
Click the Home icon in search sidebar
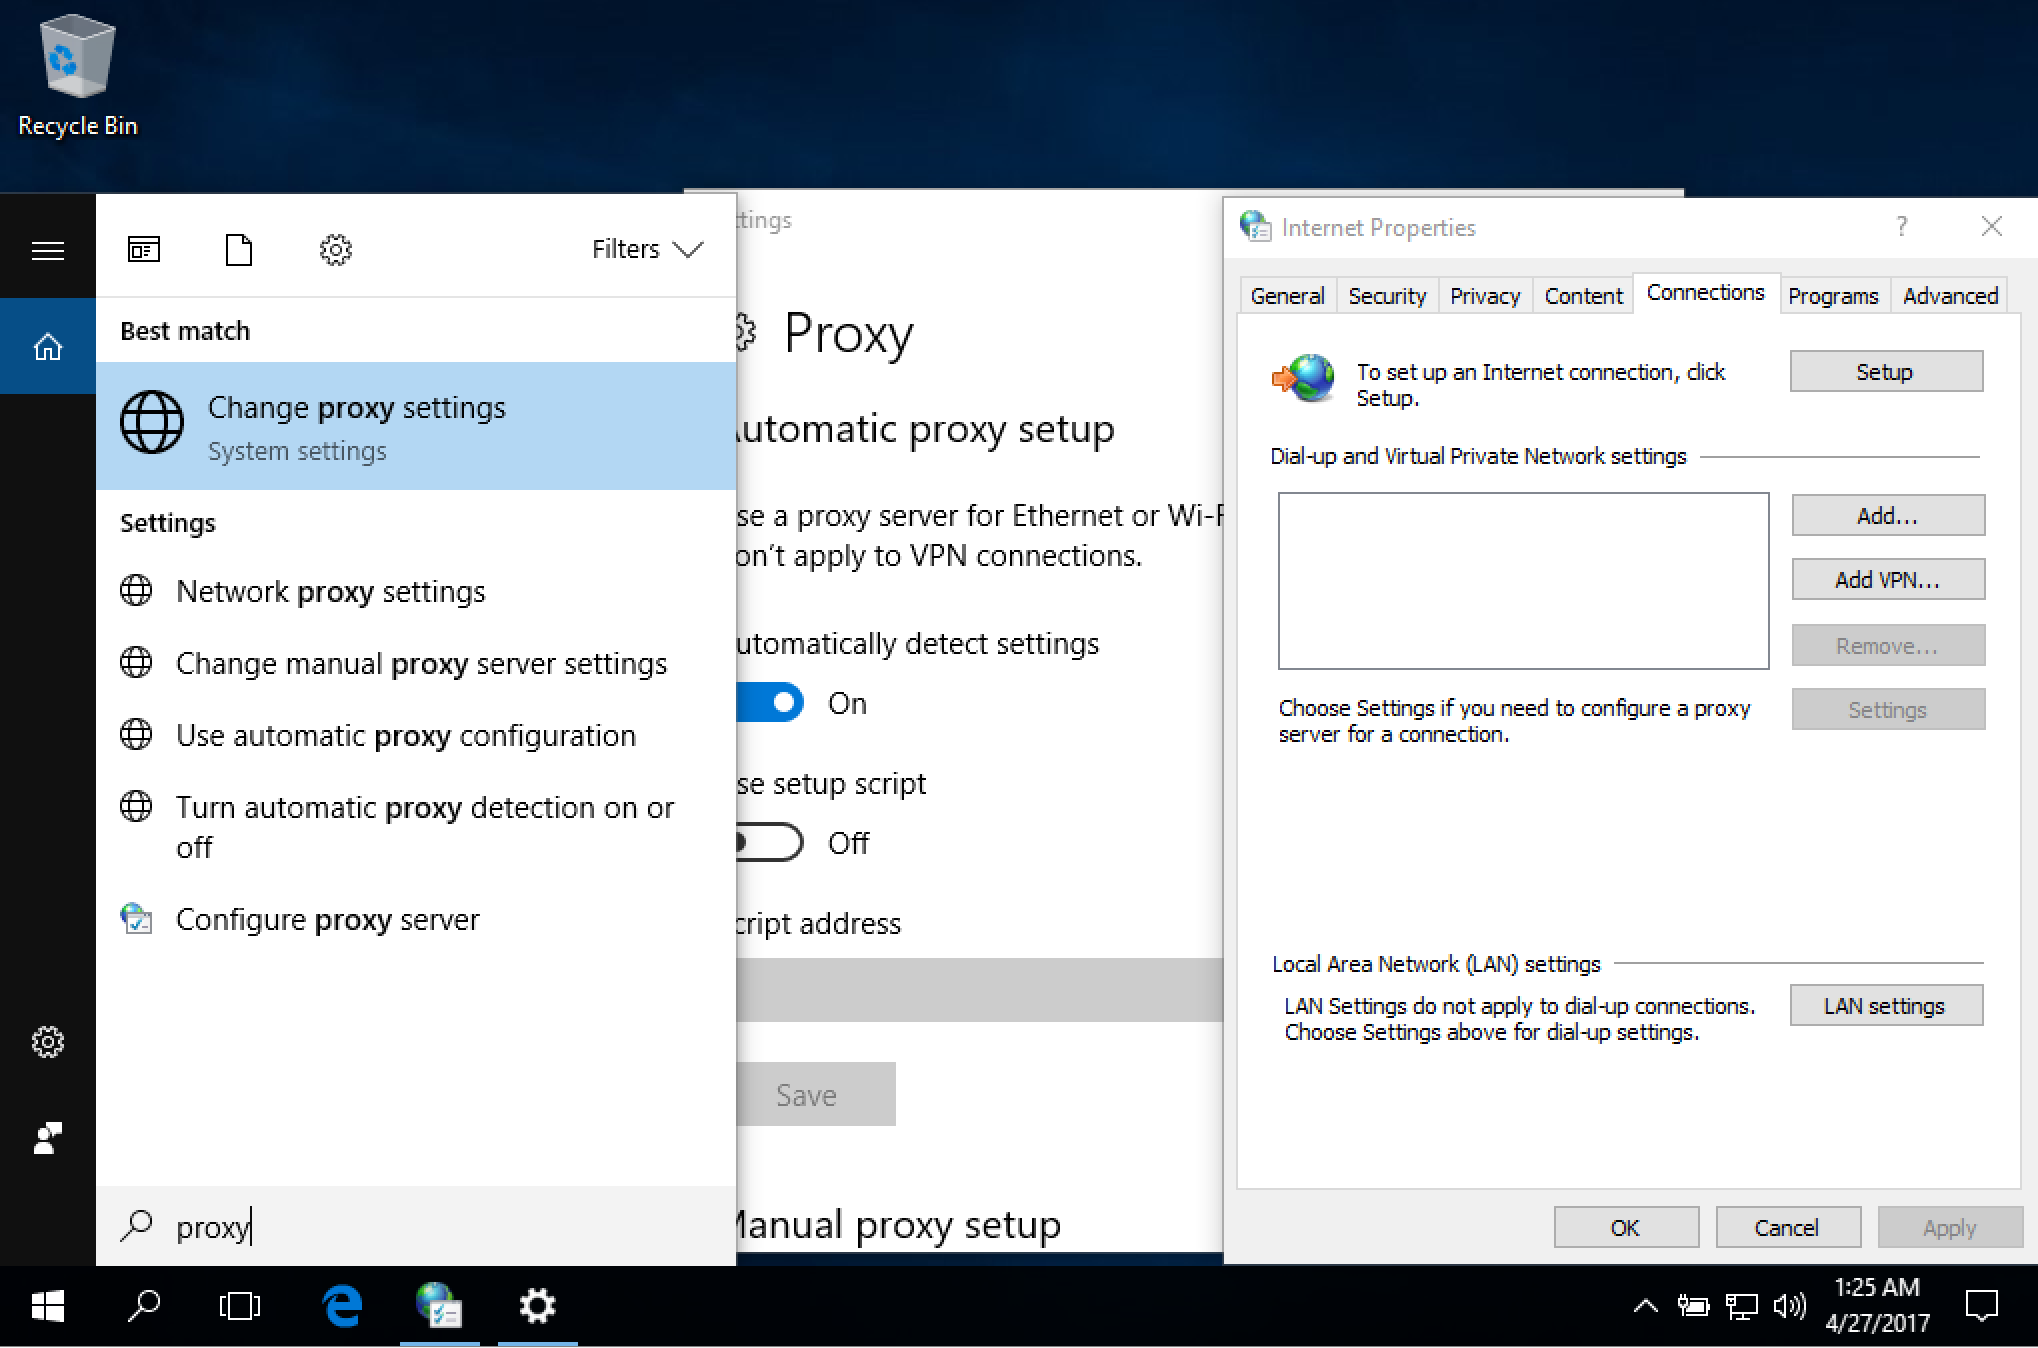point(48,347)
